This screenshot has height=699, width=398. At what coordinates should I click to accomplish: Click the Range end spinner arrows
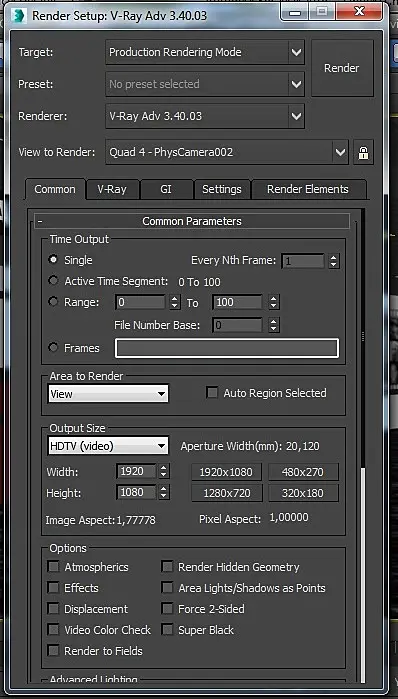click(x=274, y=303)
